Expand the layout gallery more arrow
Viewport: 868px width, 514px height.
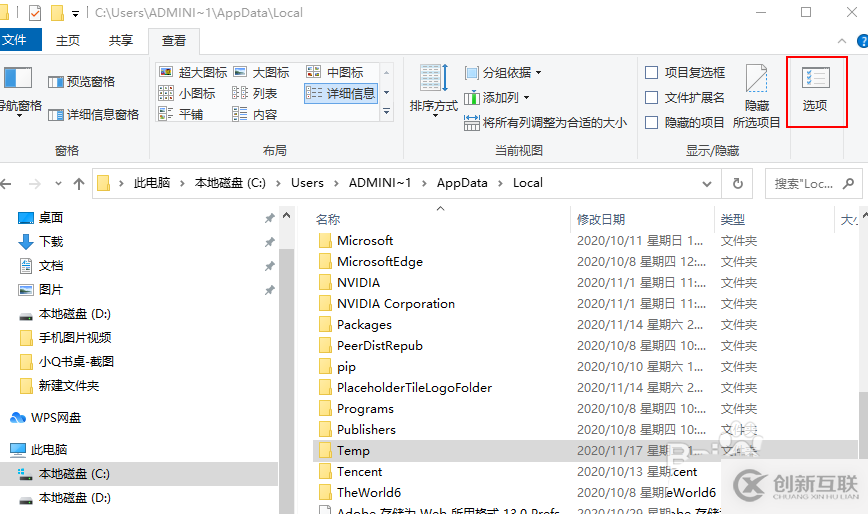click(386, 112)
